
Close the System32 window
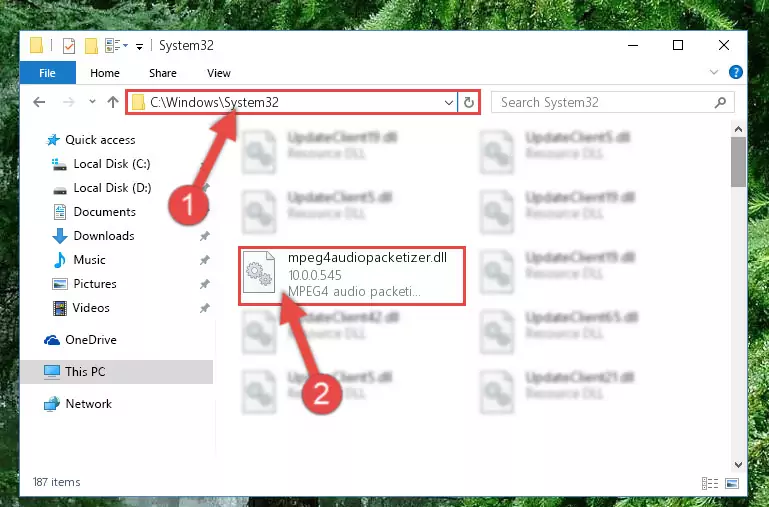click(x=723, y=46)
